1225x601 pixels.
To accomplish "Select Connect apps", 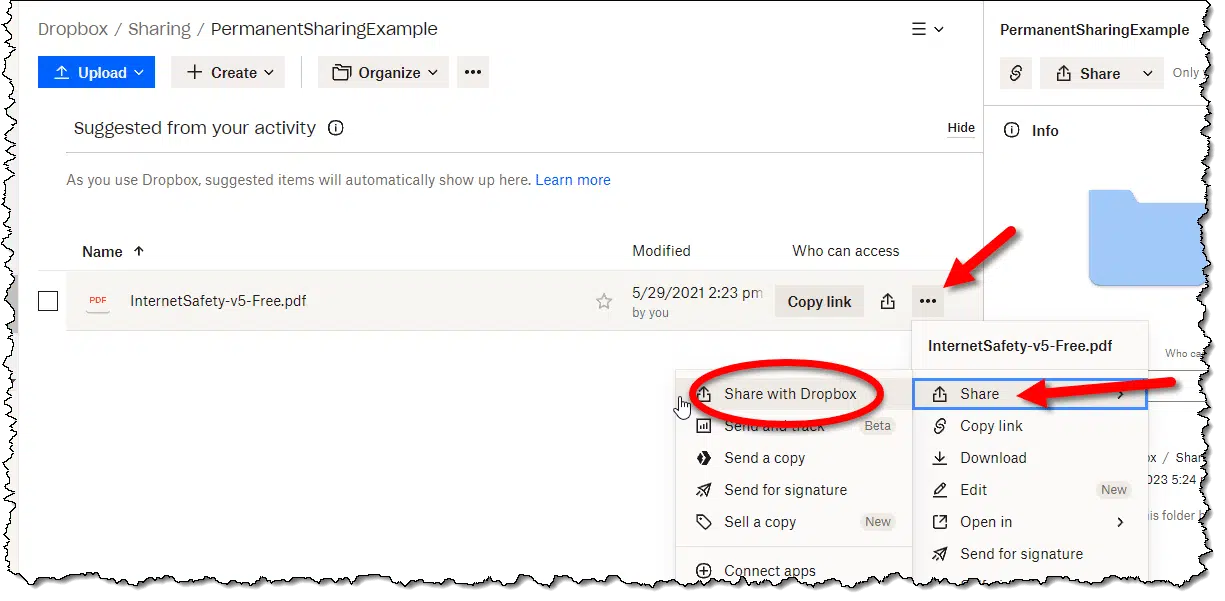I will [x=793, y=571].
